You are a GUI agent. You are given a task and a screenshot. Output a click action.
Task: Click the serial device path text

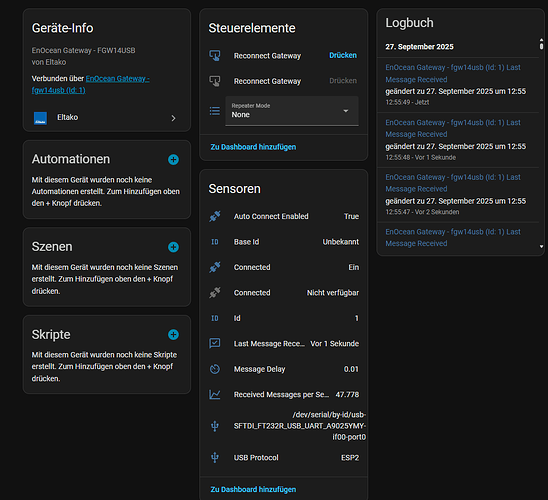(300, 426)
